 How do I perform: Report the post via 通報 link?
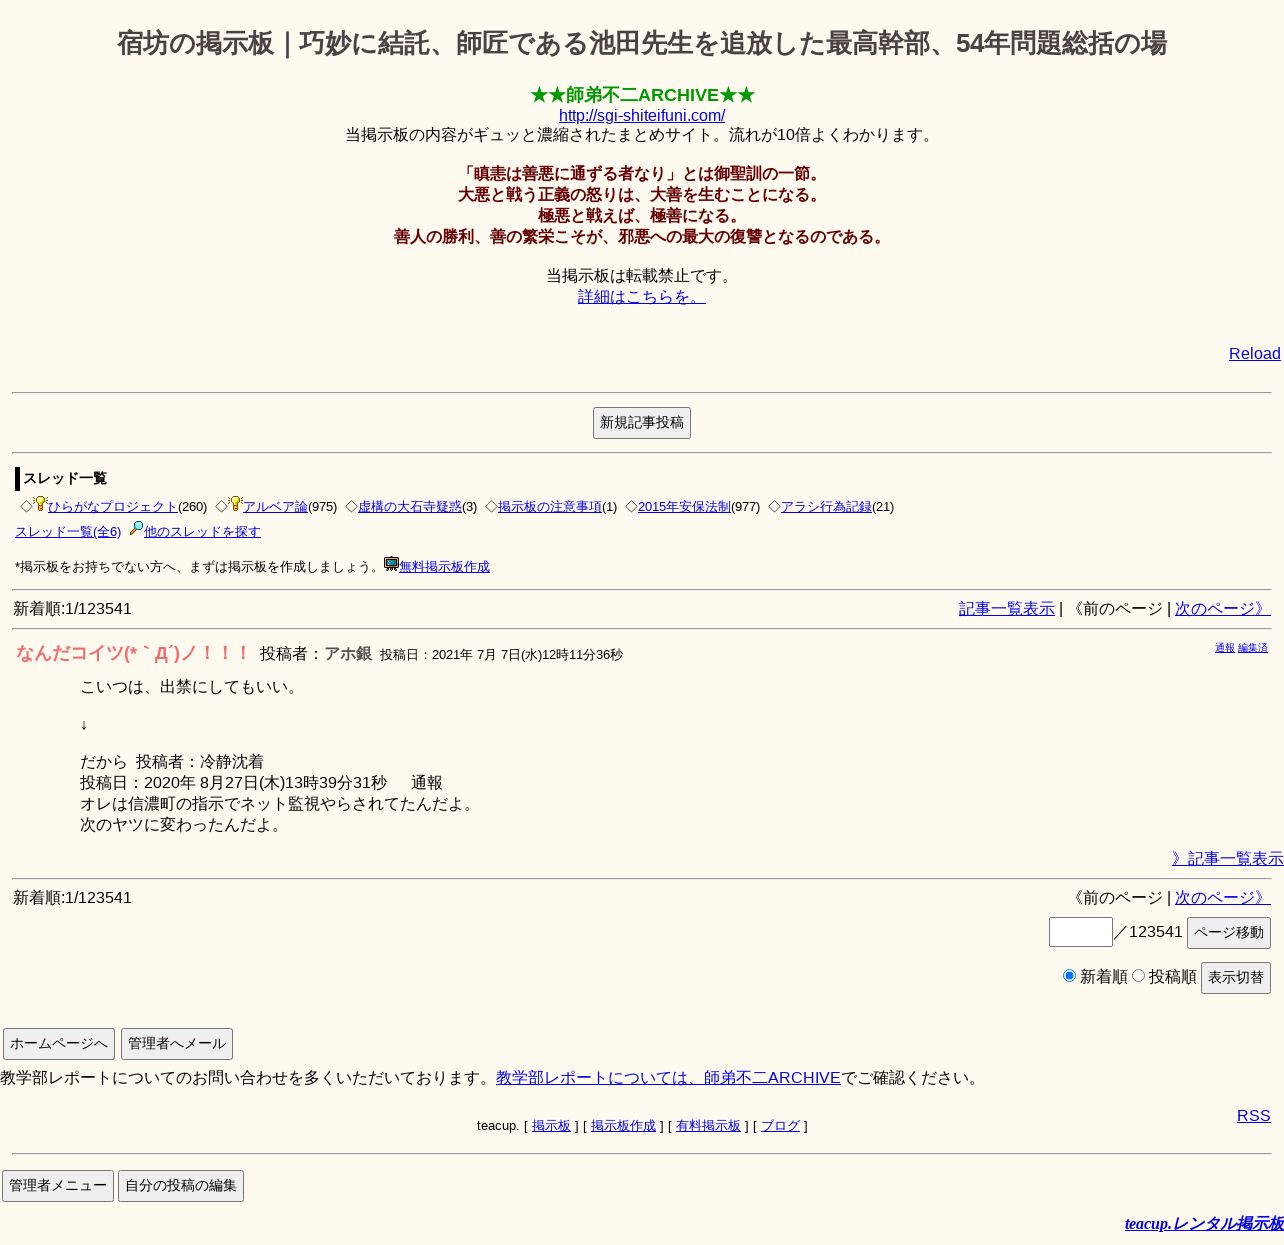[1225, 648]
